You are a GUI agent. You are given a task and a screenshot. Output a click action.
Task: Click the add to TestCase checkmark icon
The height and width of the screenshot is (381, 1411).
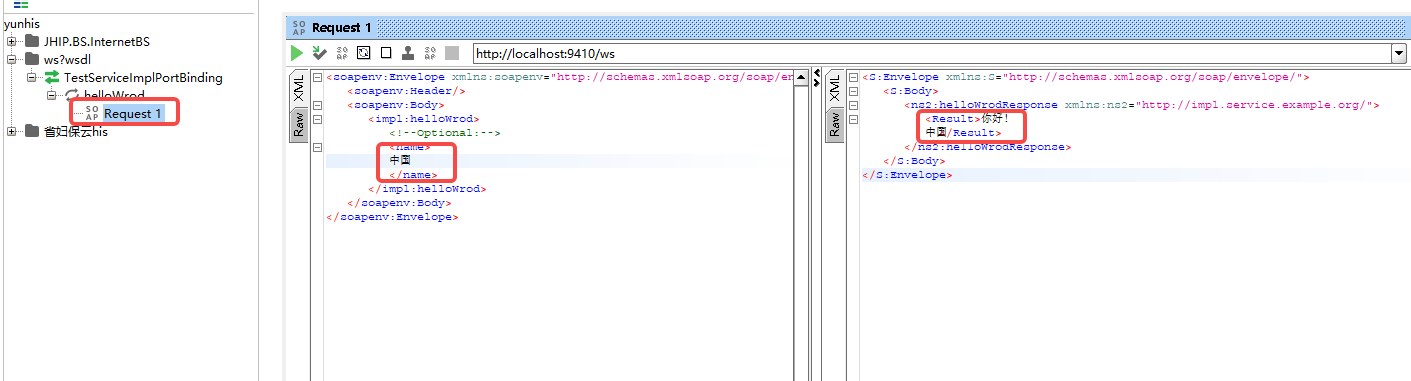tap(319, 52)
